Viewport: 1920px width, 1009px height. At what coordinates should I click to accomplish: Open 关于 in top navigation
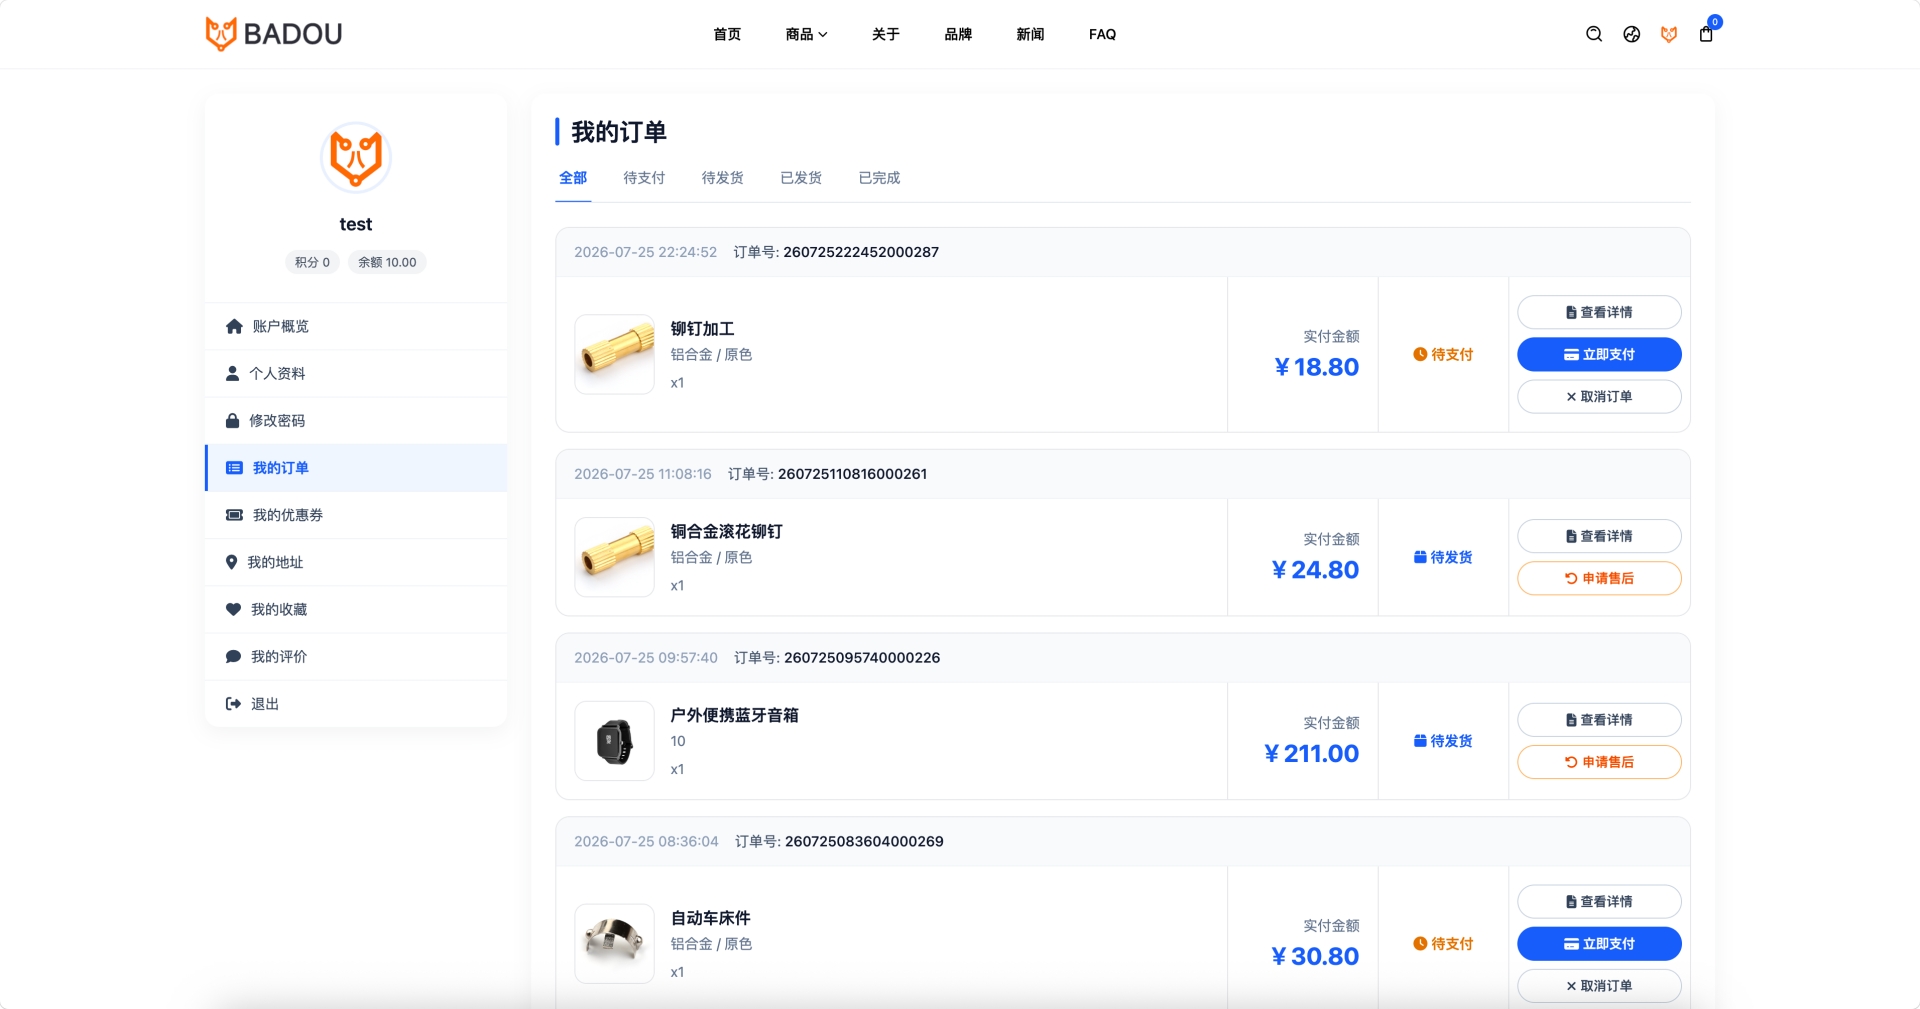pyautogui.click(x=886, y=34)
